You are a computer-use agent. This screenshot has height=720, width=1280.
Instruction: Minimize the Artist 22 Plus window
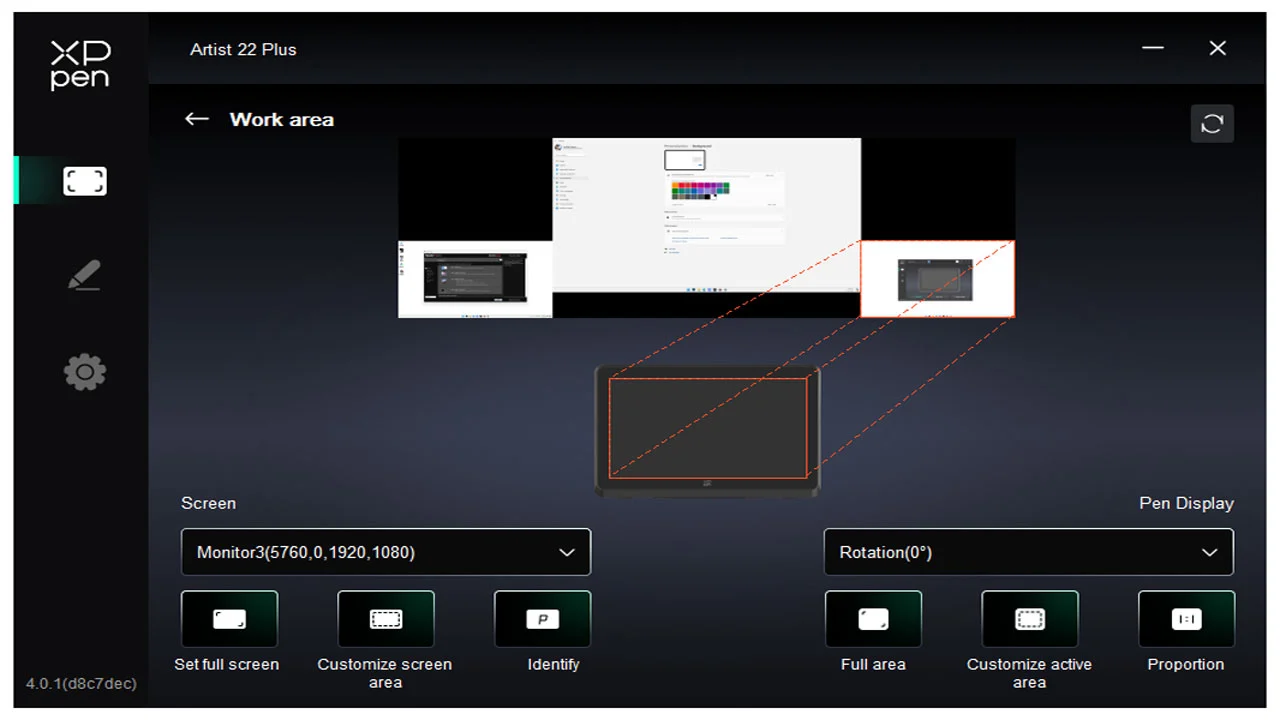tap(1153, 48)
